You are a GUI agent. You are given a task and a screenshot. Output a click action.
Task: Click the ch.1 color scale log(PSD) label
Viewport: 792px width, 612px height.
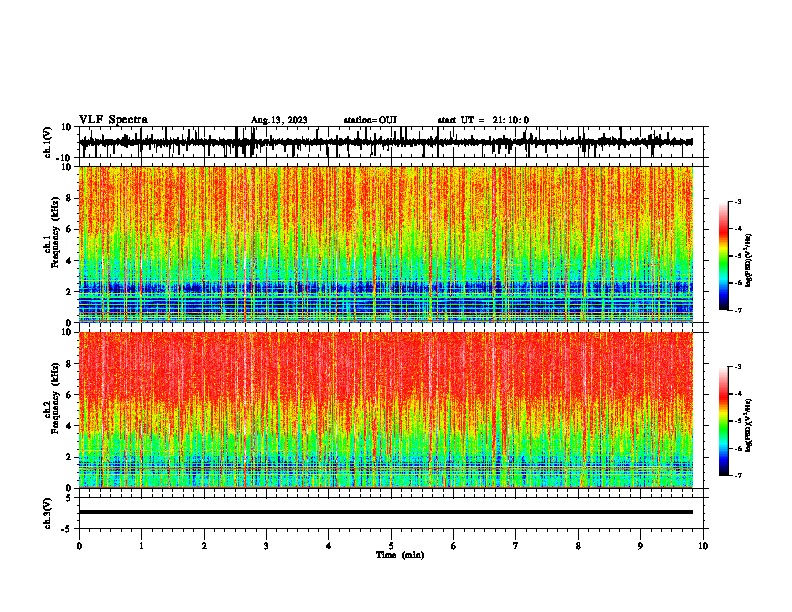(749, 261)
